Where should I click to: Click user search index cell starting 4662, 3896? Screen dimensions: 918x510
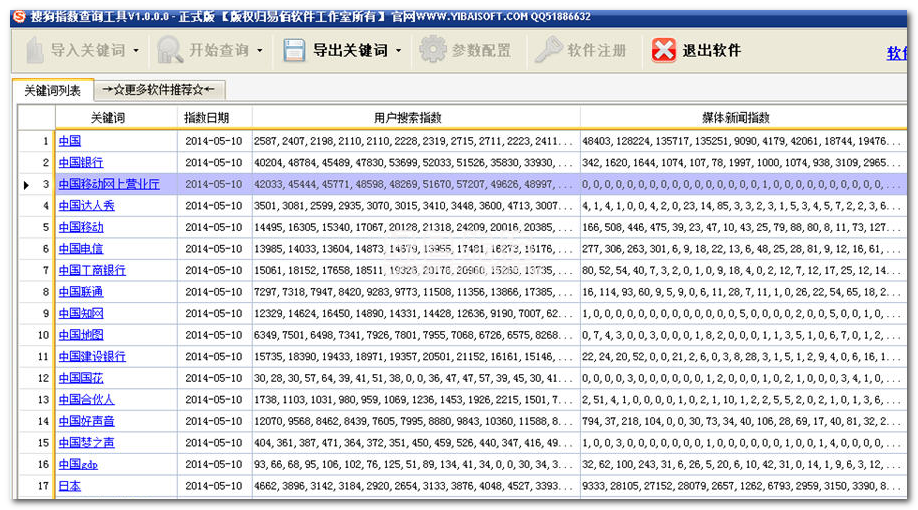(416, 486)
